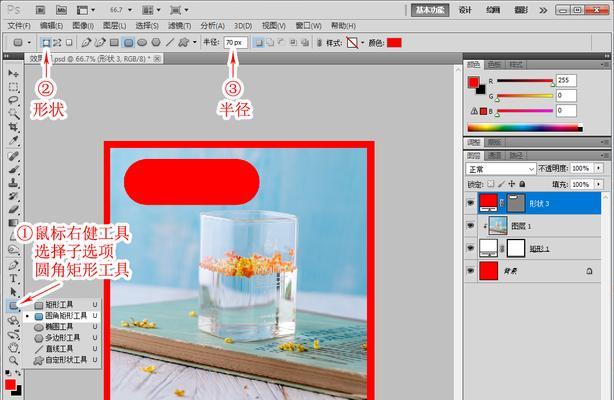The width and height of the screenshot is (614, 400).
Task: Toggle Add to Shape Area option
Action: [270, 42]
